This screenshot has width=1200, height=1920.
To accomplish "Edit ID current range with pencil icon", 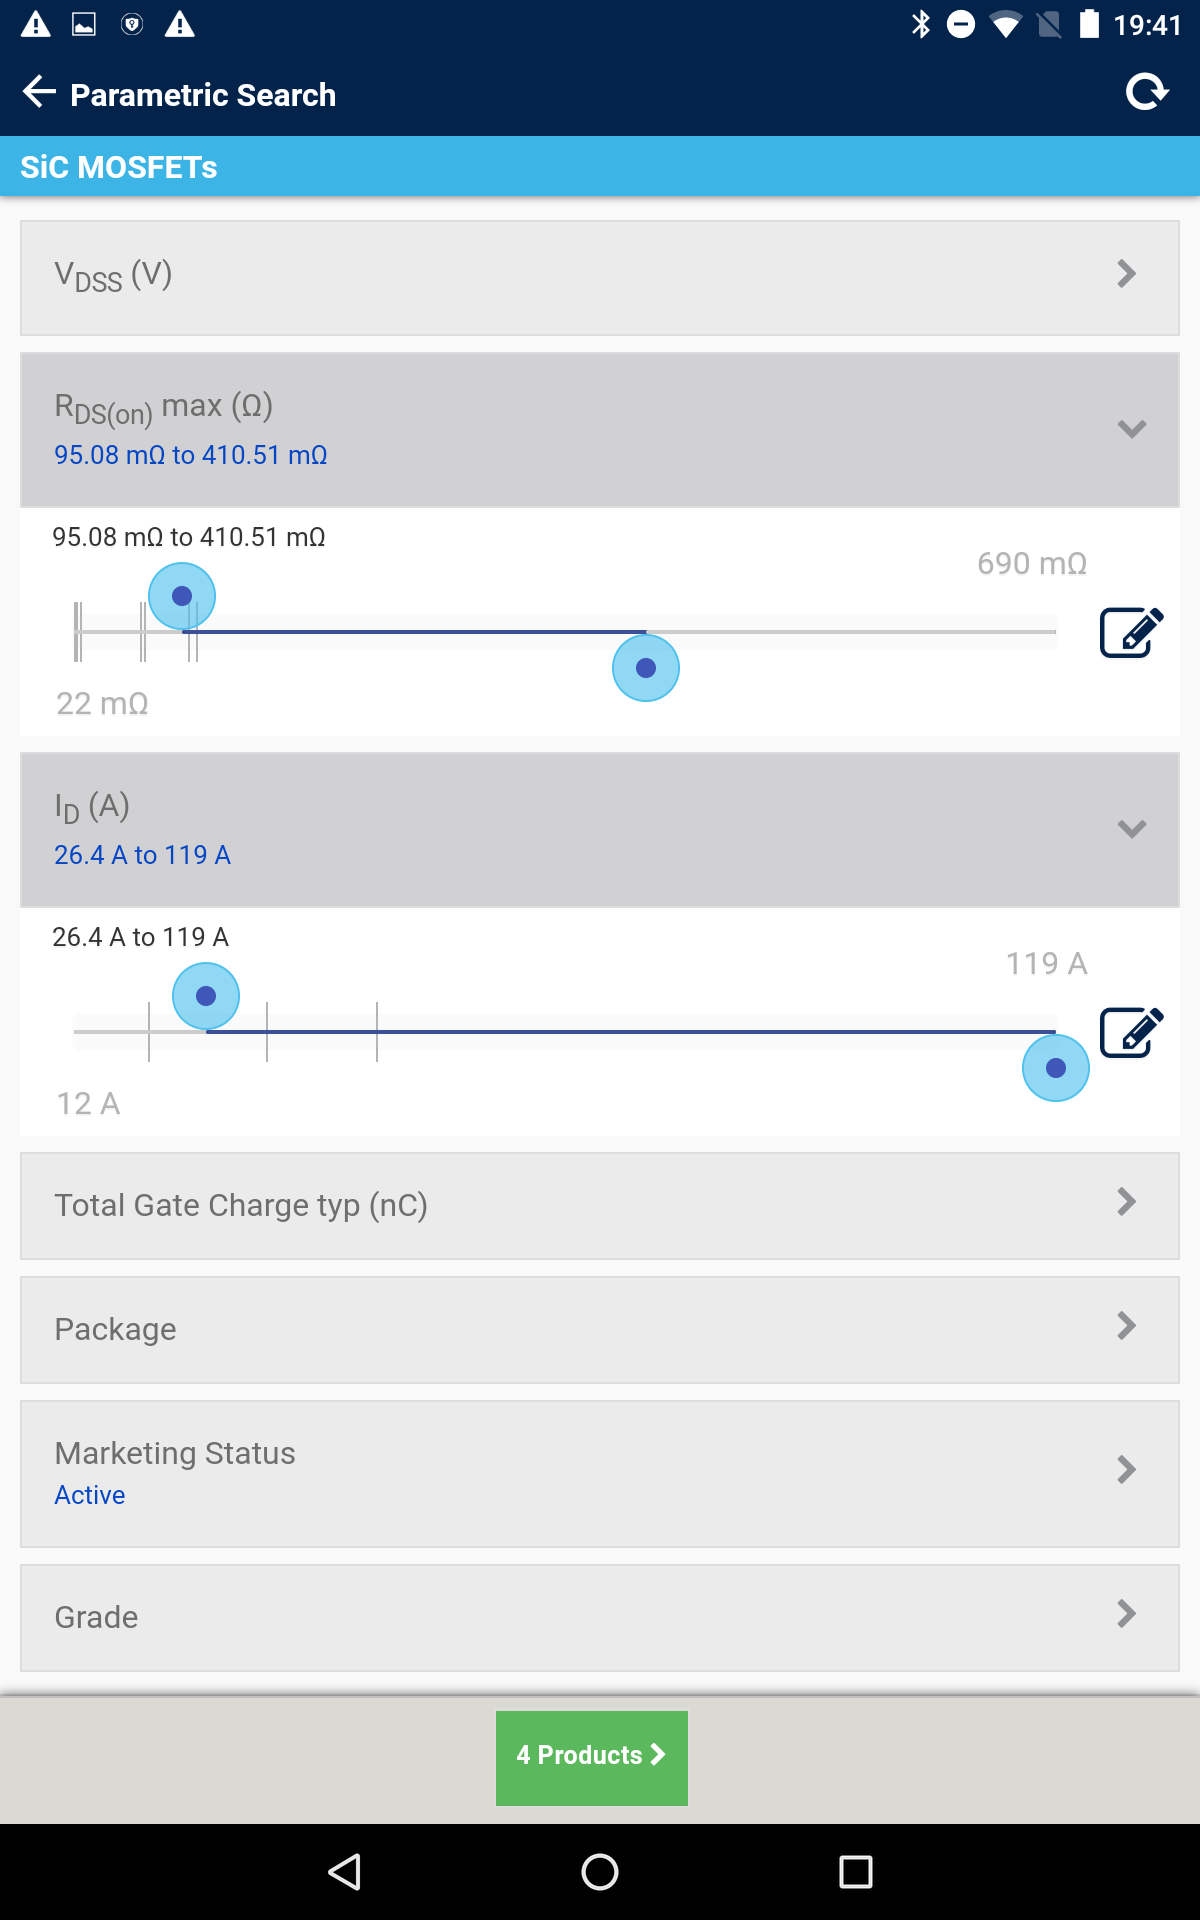I will [x=1131, y=1032].
